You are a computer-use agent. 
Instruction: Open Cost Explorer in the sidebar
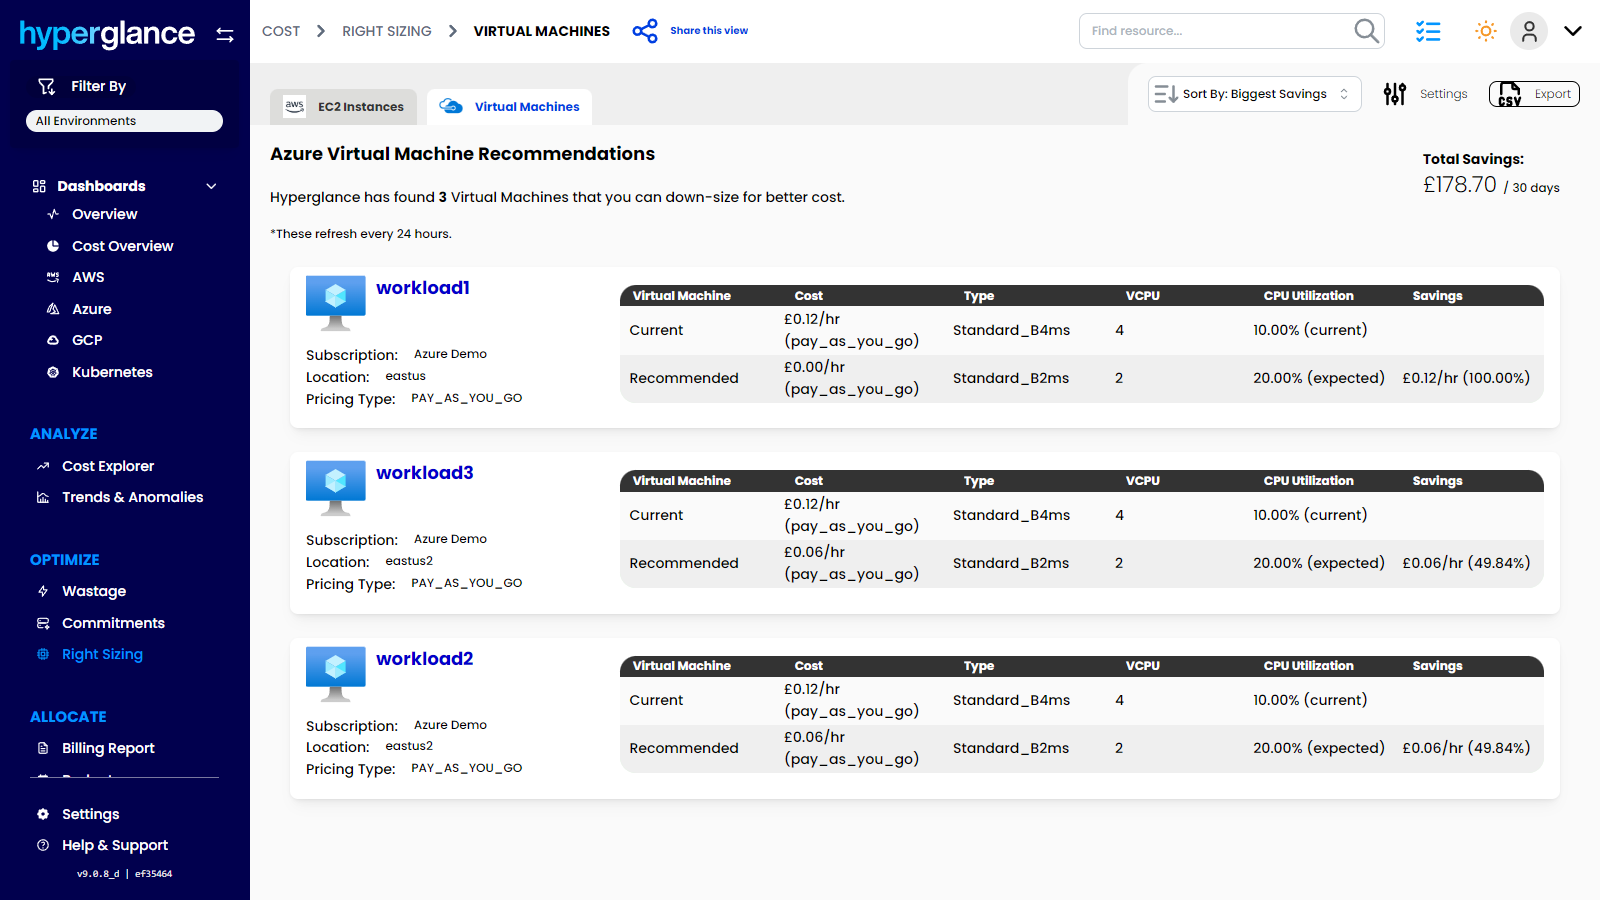tap(108, 466)
